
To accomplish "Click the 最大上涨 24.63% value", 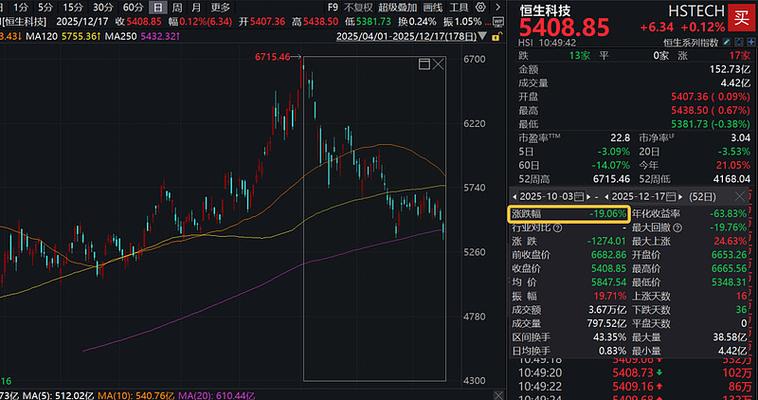I will click(730, 241).
